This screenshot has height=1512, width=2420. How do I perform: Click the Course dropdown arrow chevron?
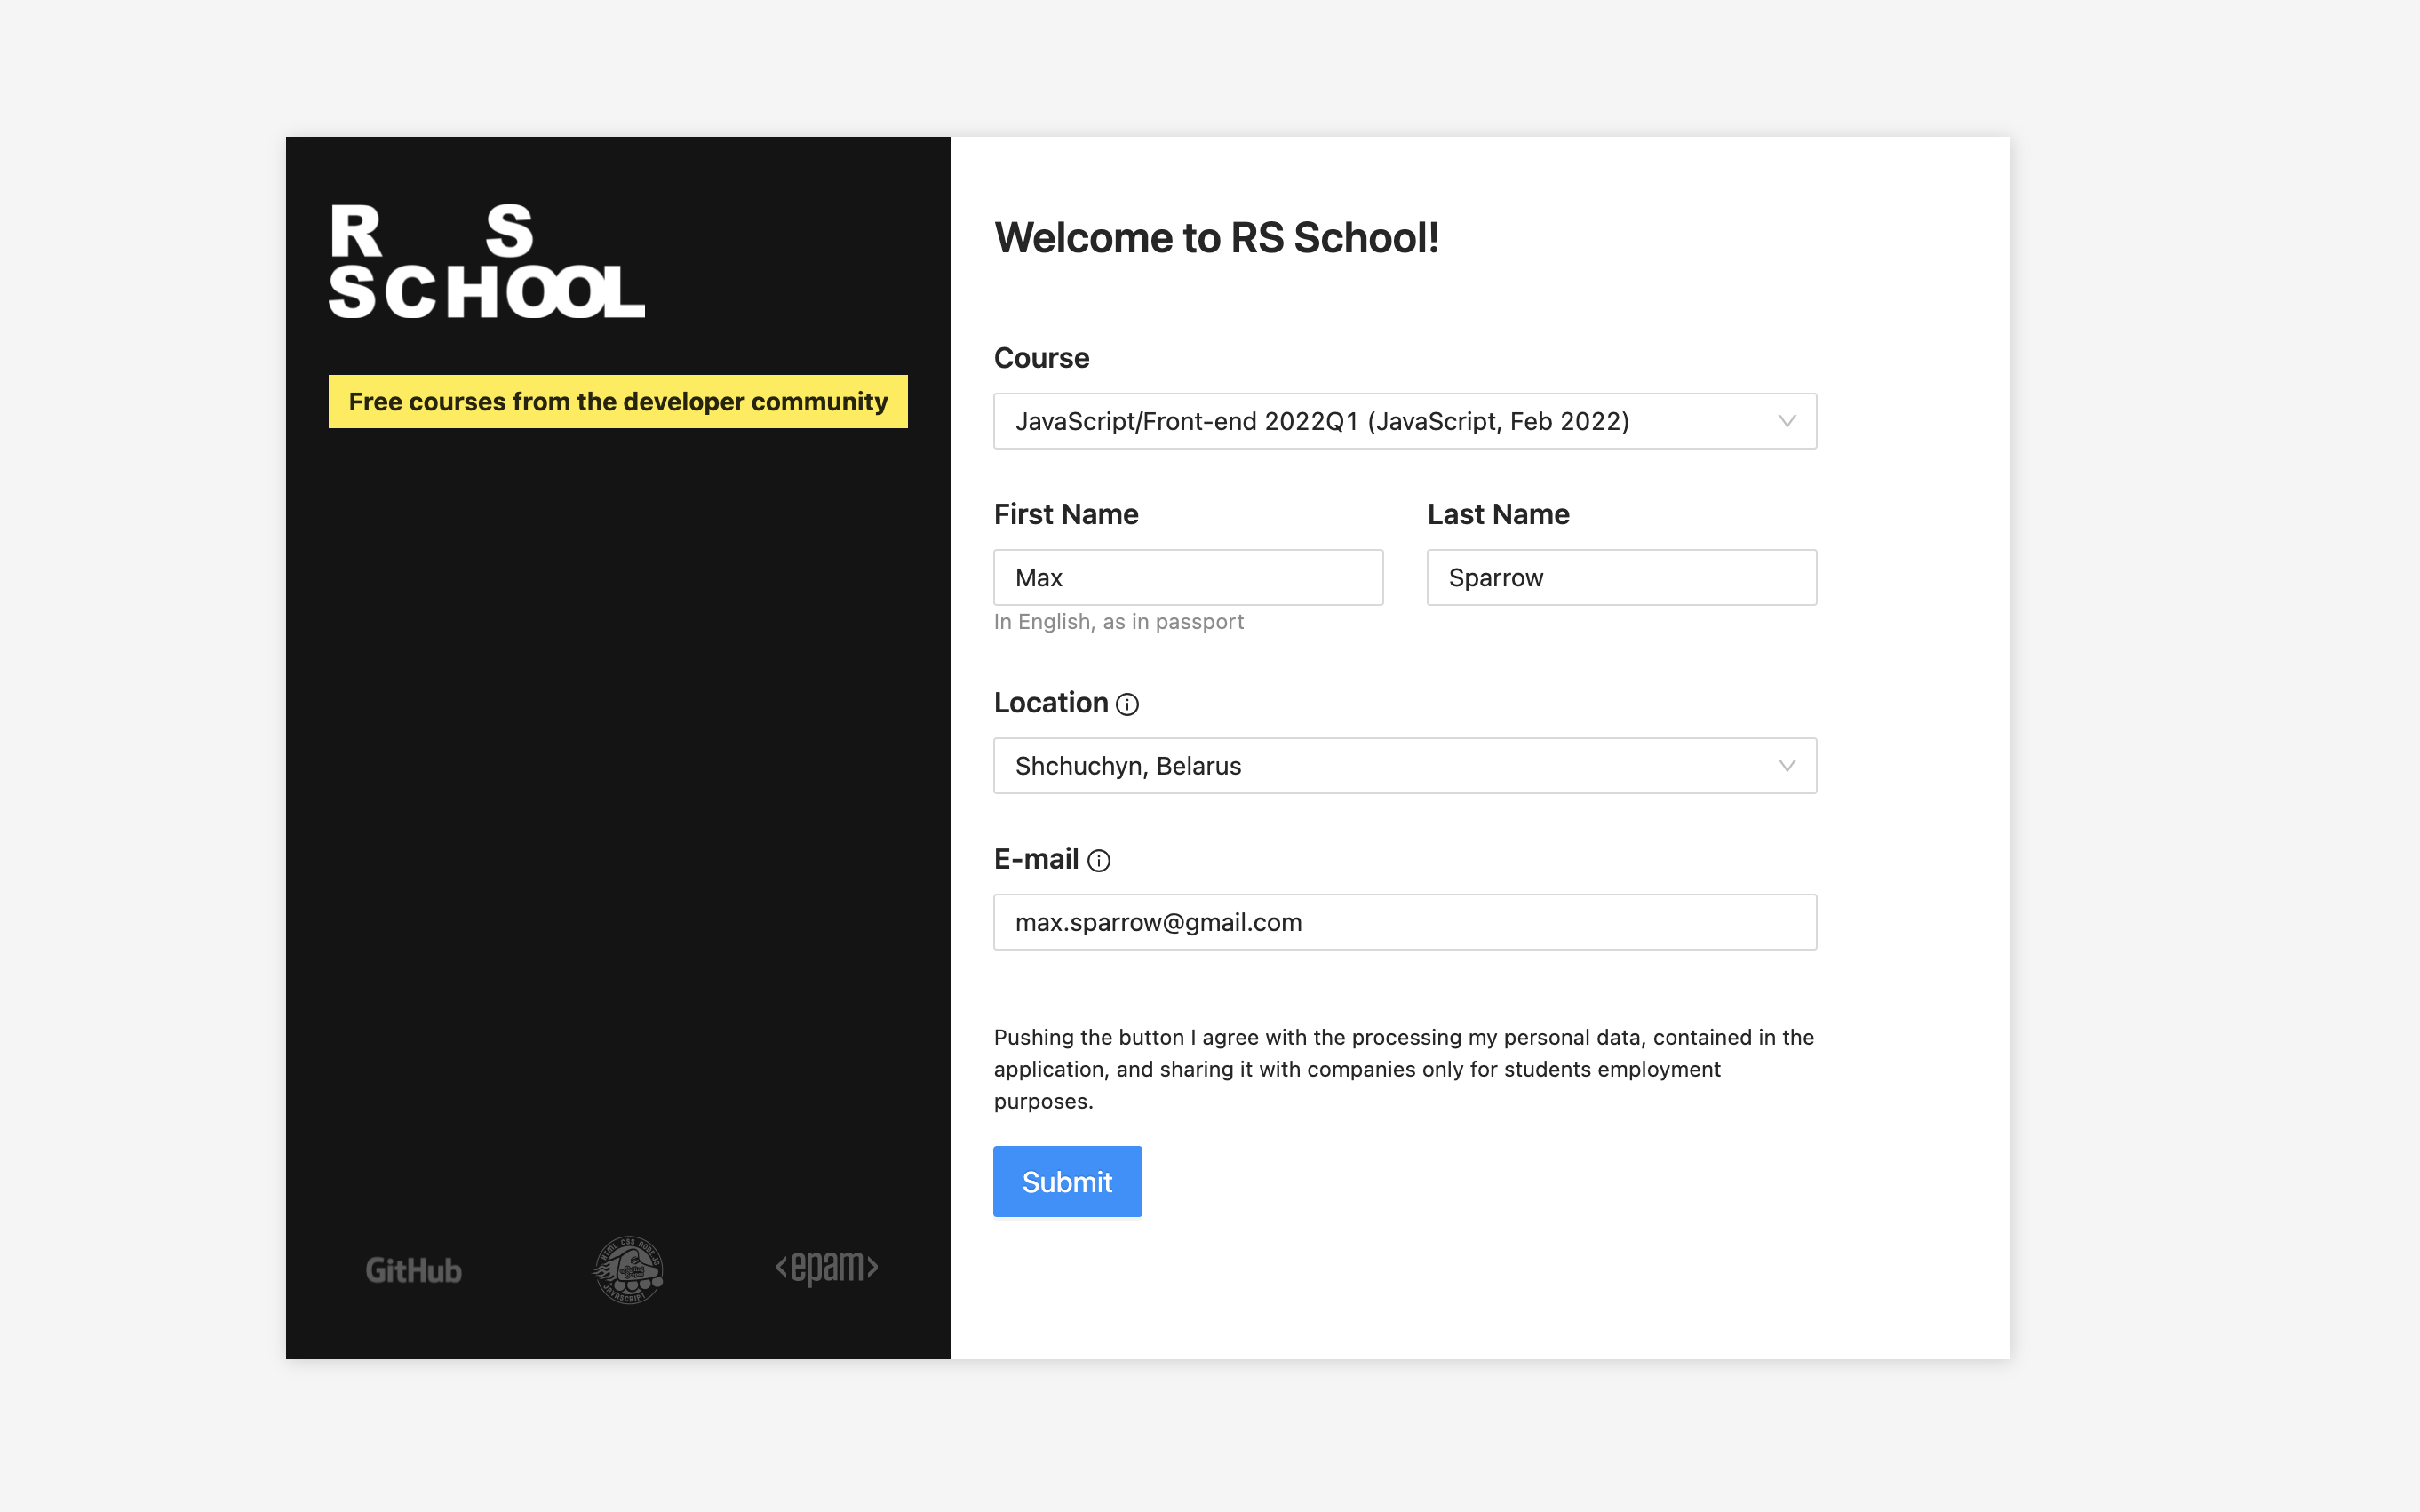pyautogui.click(x=1786, y=421)
